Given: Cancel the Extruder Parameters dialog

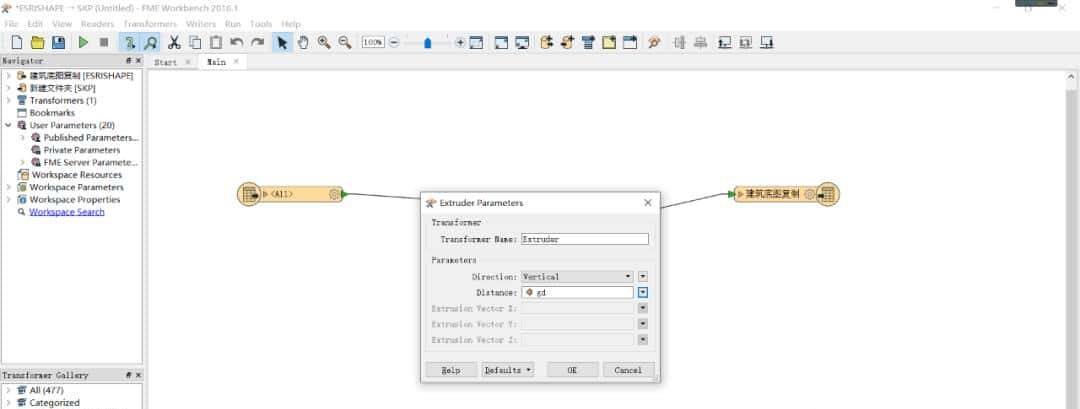Looking at the screenshot, I should [x=628, y=370].
